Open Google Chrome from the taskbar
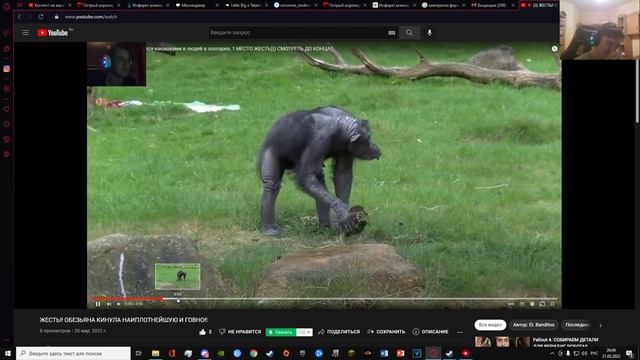Screen dimensions: 640x360 coord(253,353)
